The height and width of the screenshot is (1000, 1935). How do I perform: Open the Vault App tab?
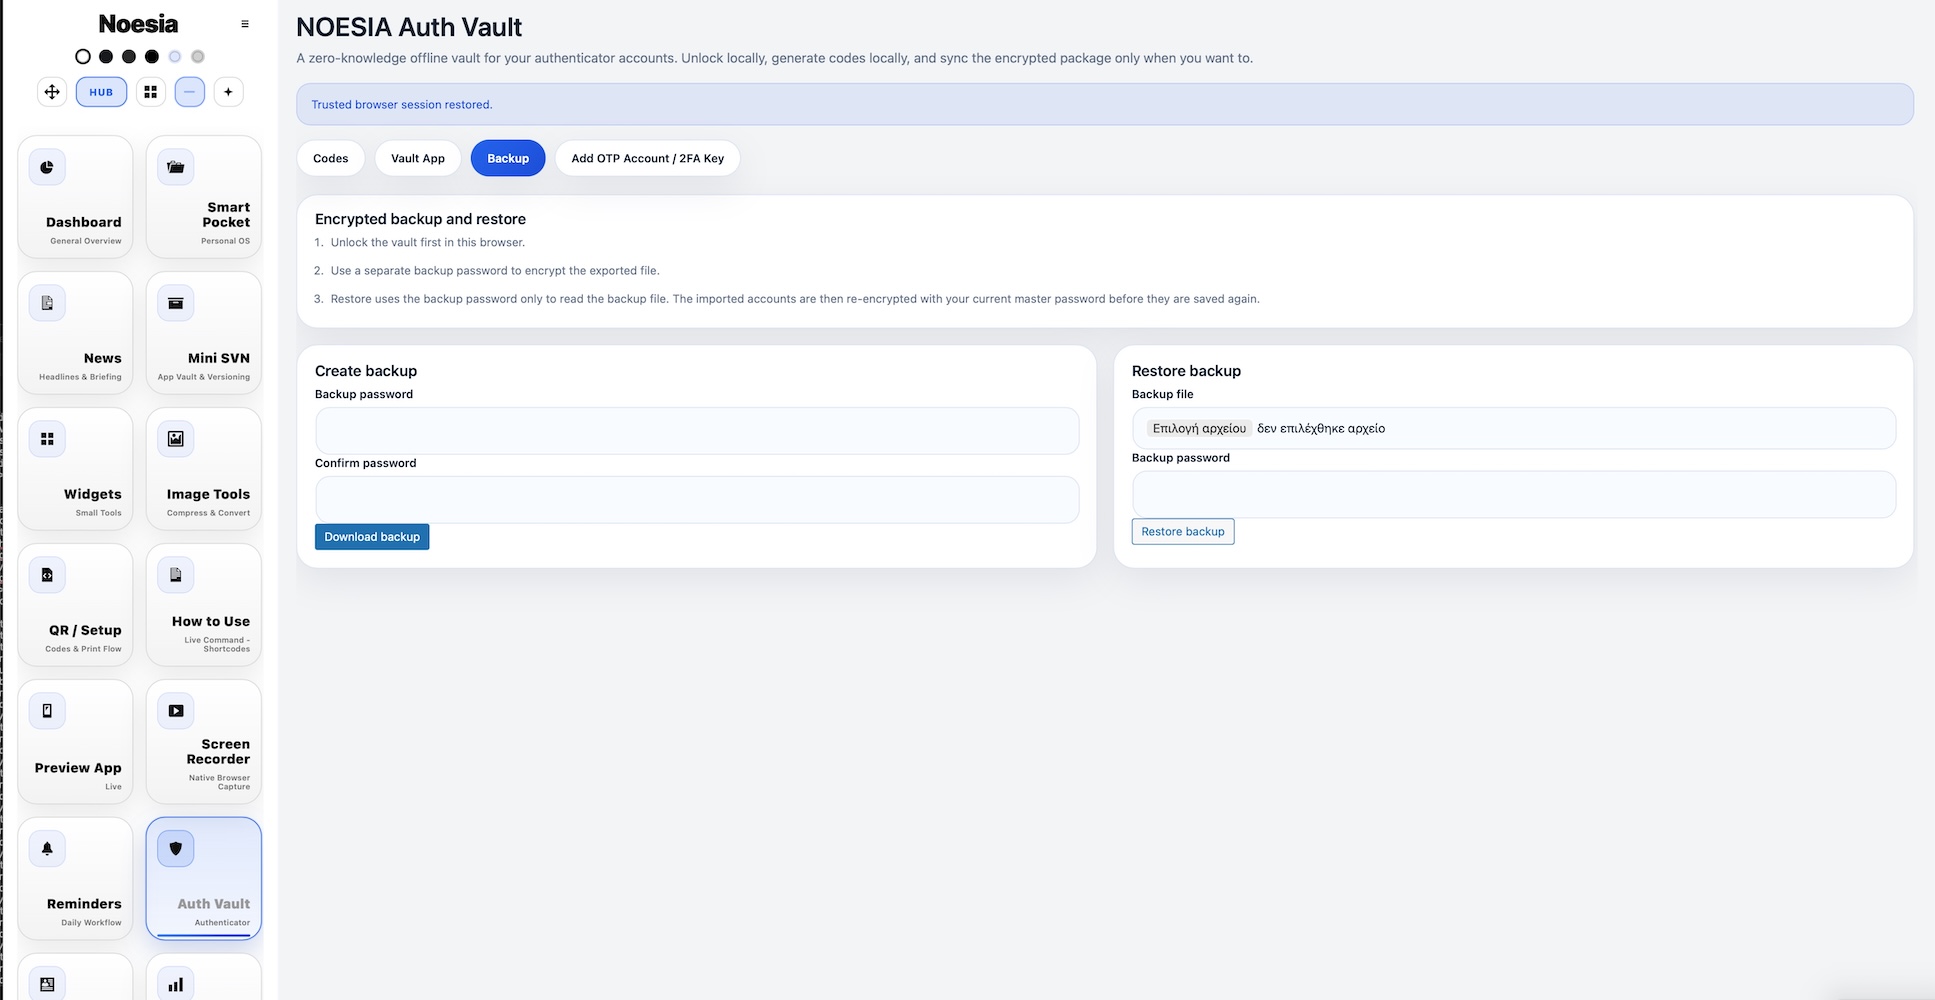pos(418,158)
